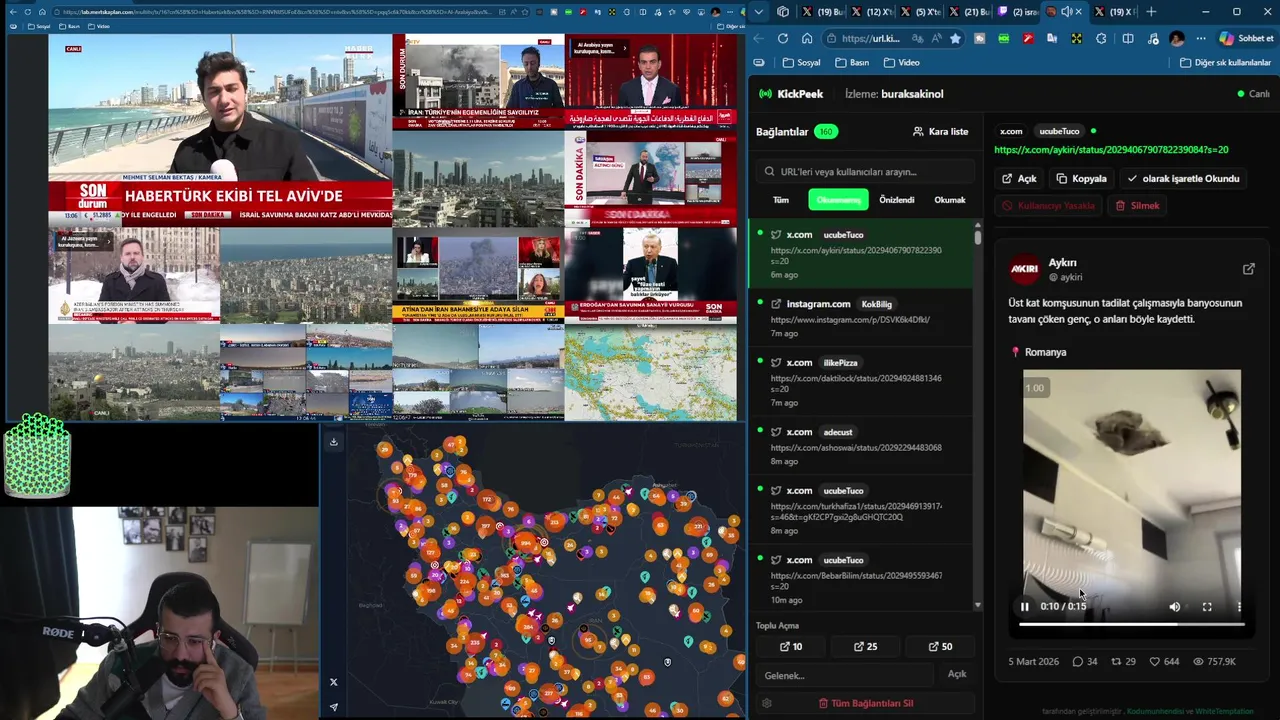The image size is (1280, 720).
Task: Click Açık next to Gelenek field
Action: pos(957,674)
